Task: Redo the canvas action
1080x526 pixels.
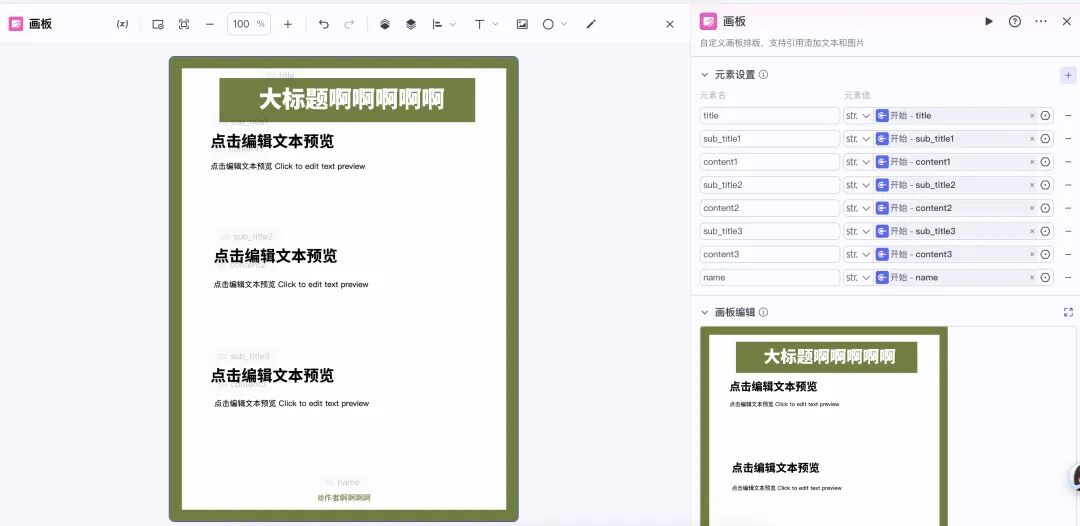Action: tap(349, 24)
